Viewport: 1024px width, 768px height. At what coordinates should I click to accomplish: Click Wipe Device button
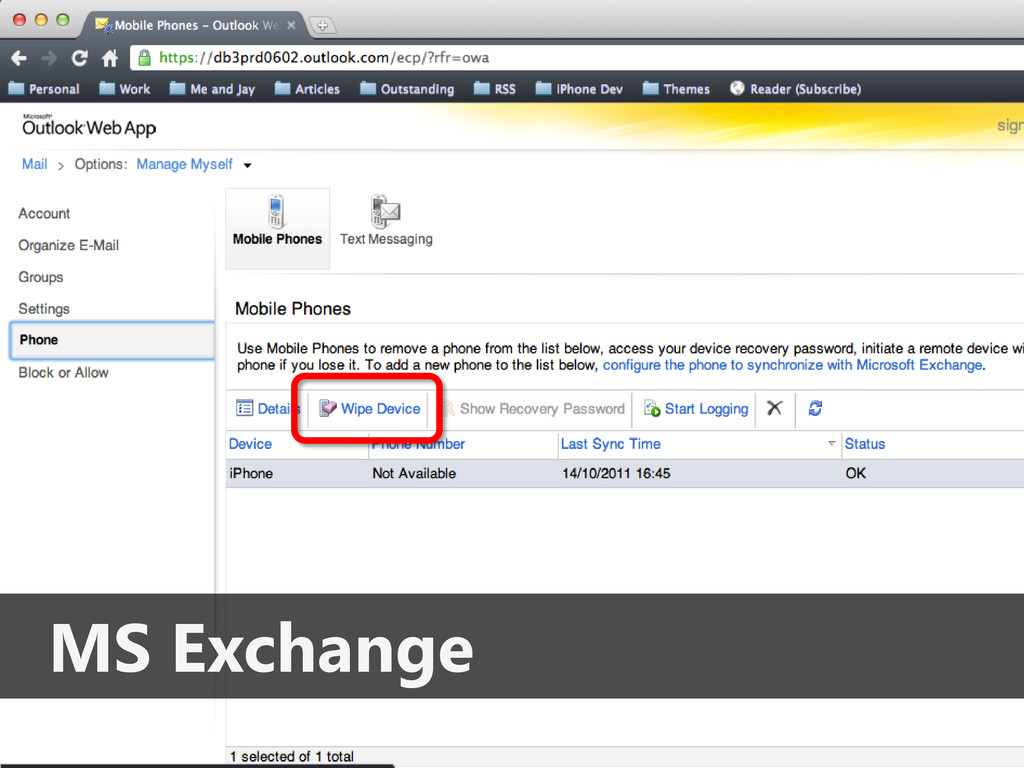click(x=370, y=409)
